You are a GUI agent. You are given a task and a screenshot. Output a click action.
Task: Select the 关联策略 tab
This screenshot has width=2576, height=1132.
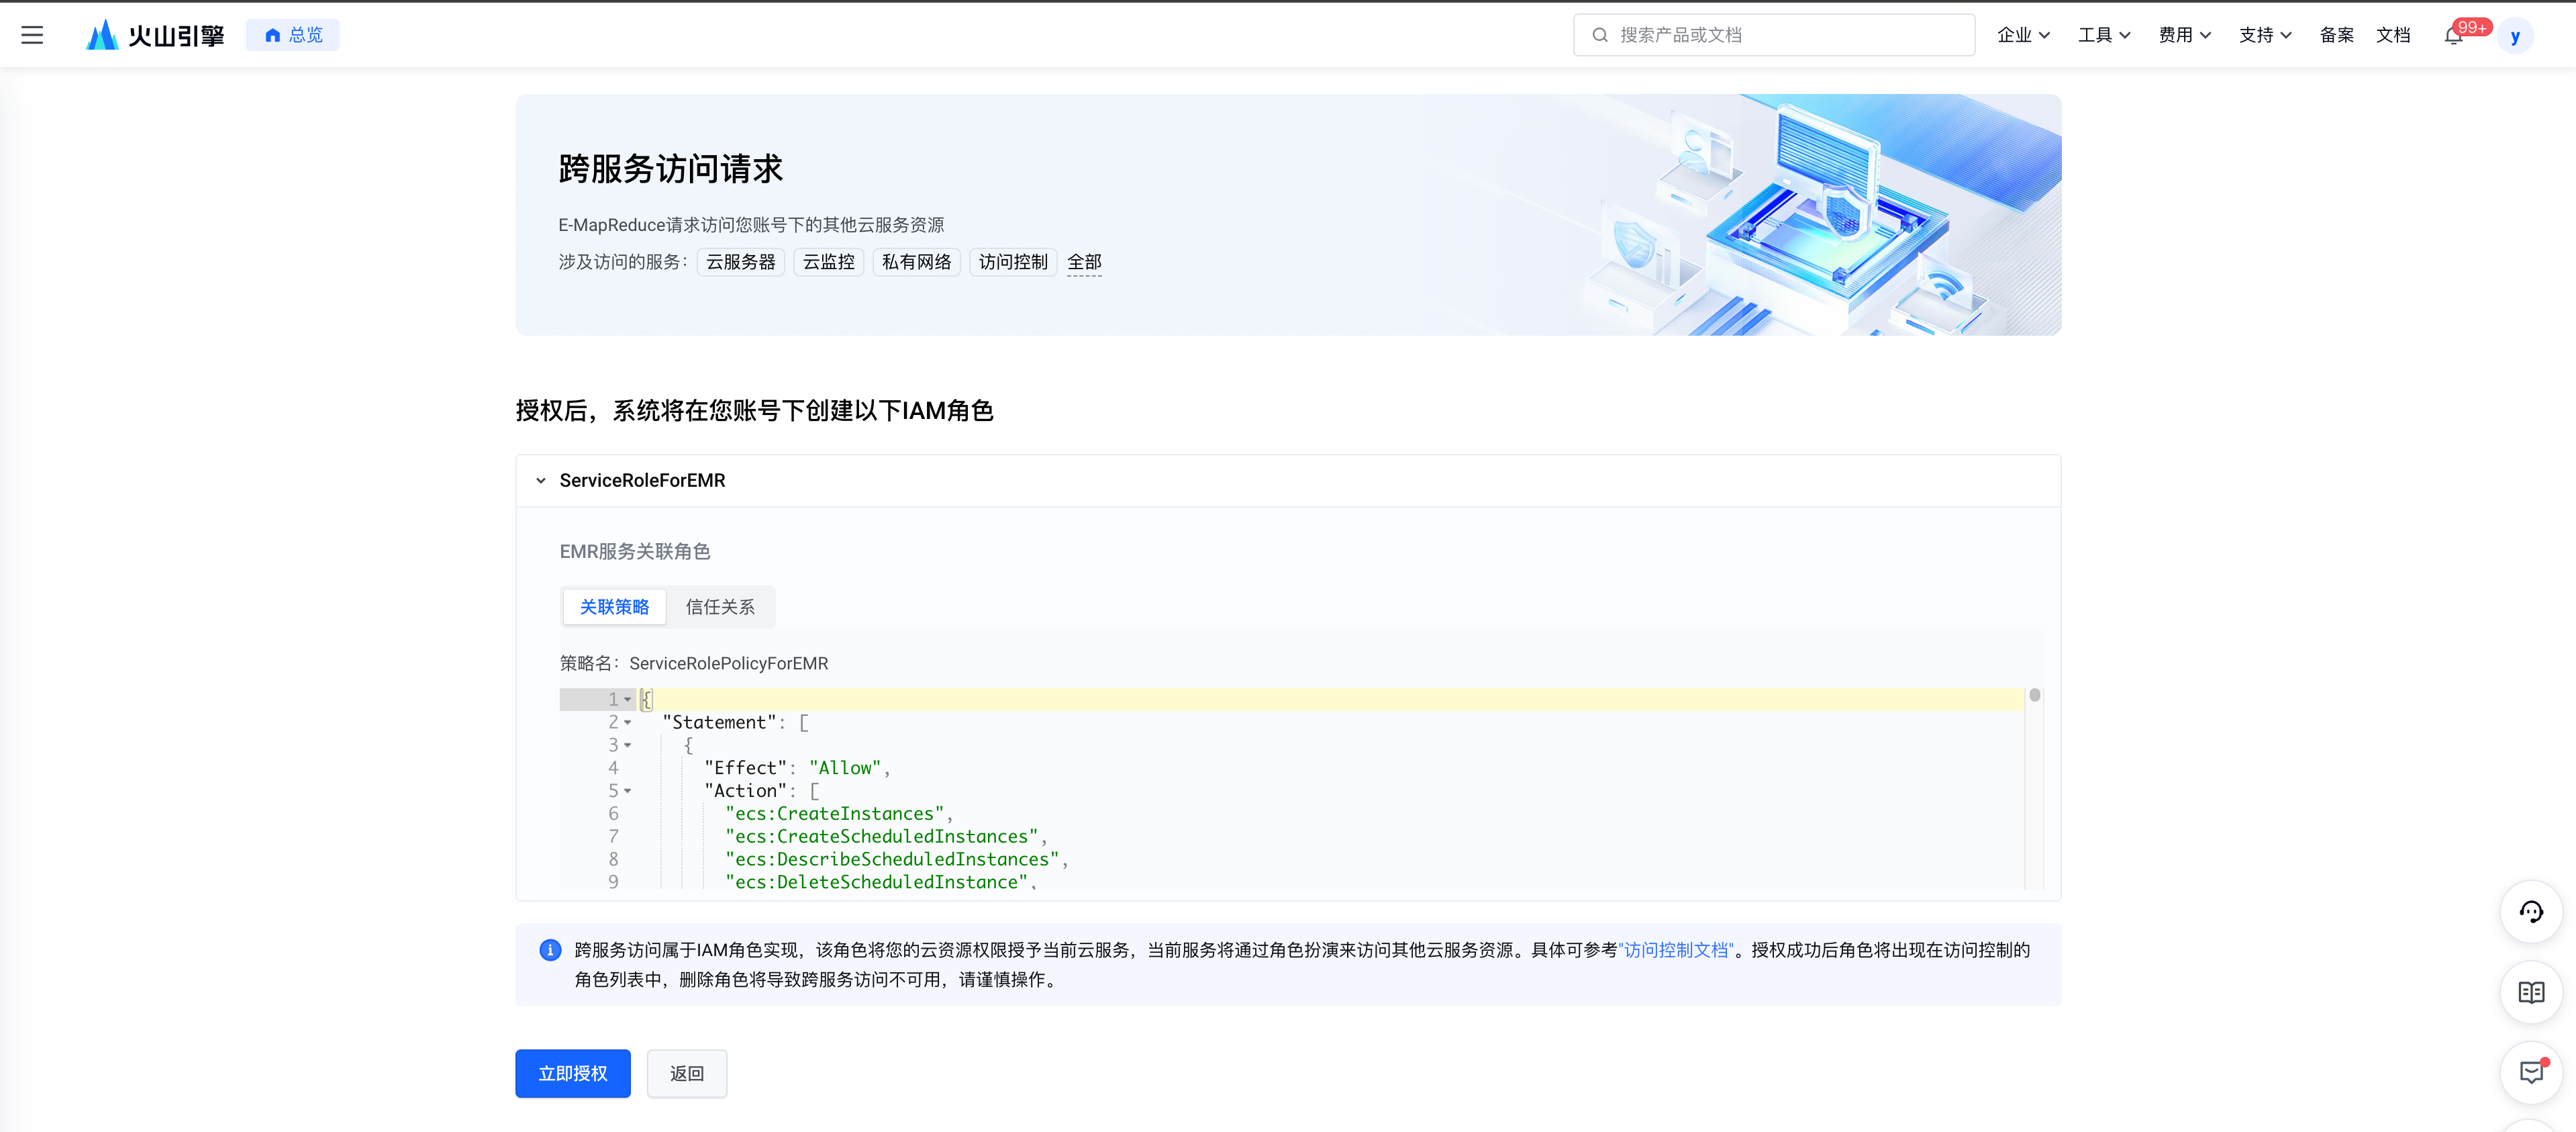click(x=614, y=607)
